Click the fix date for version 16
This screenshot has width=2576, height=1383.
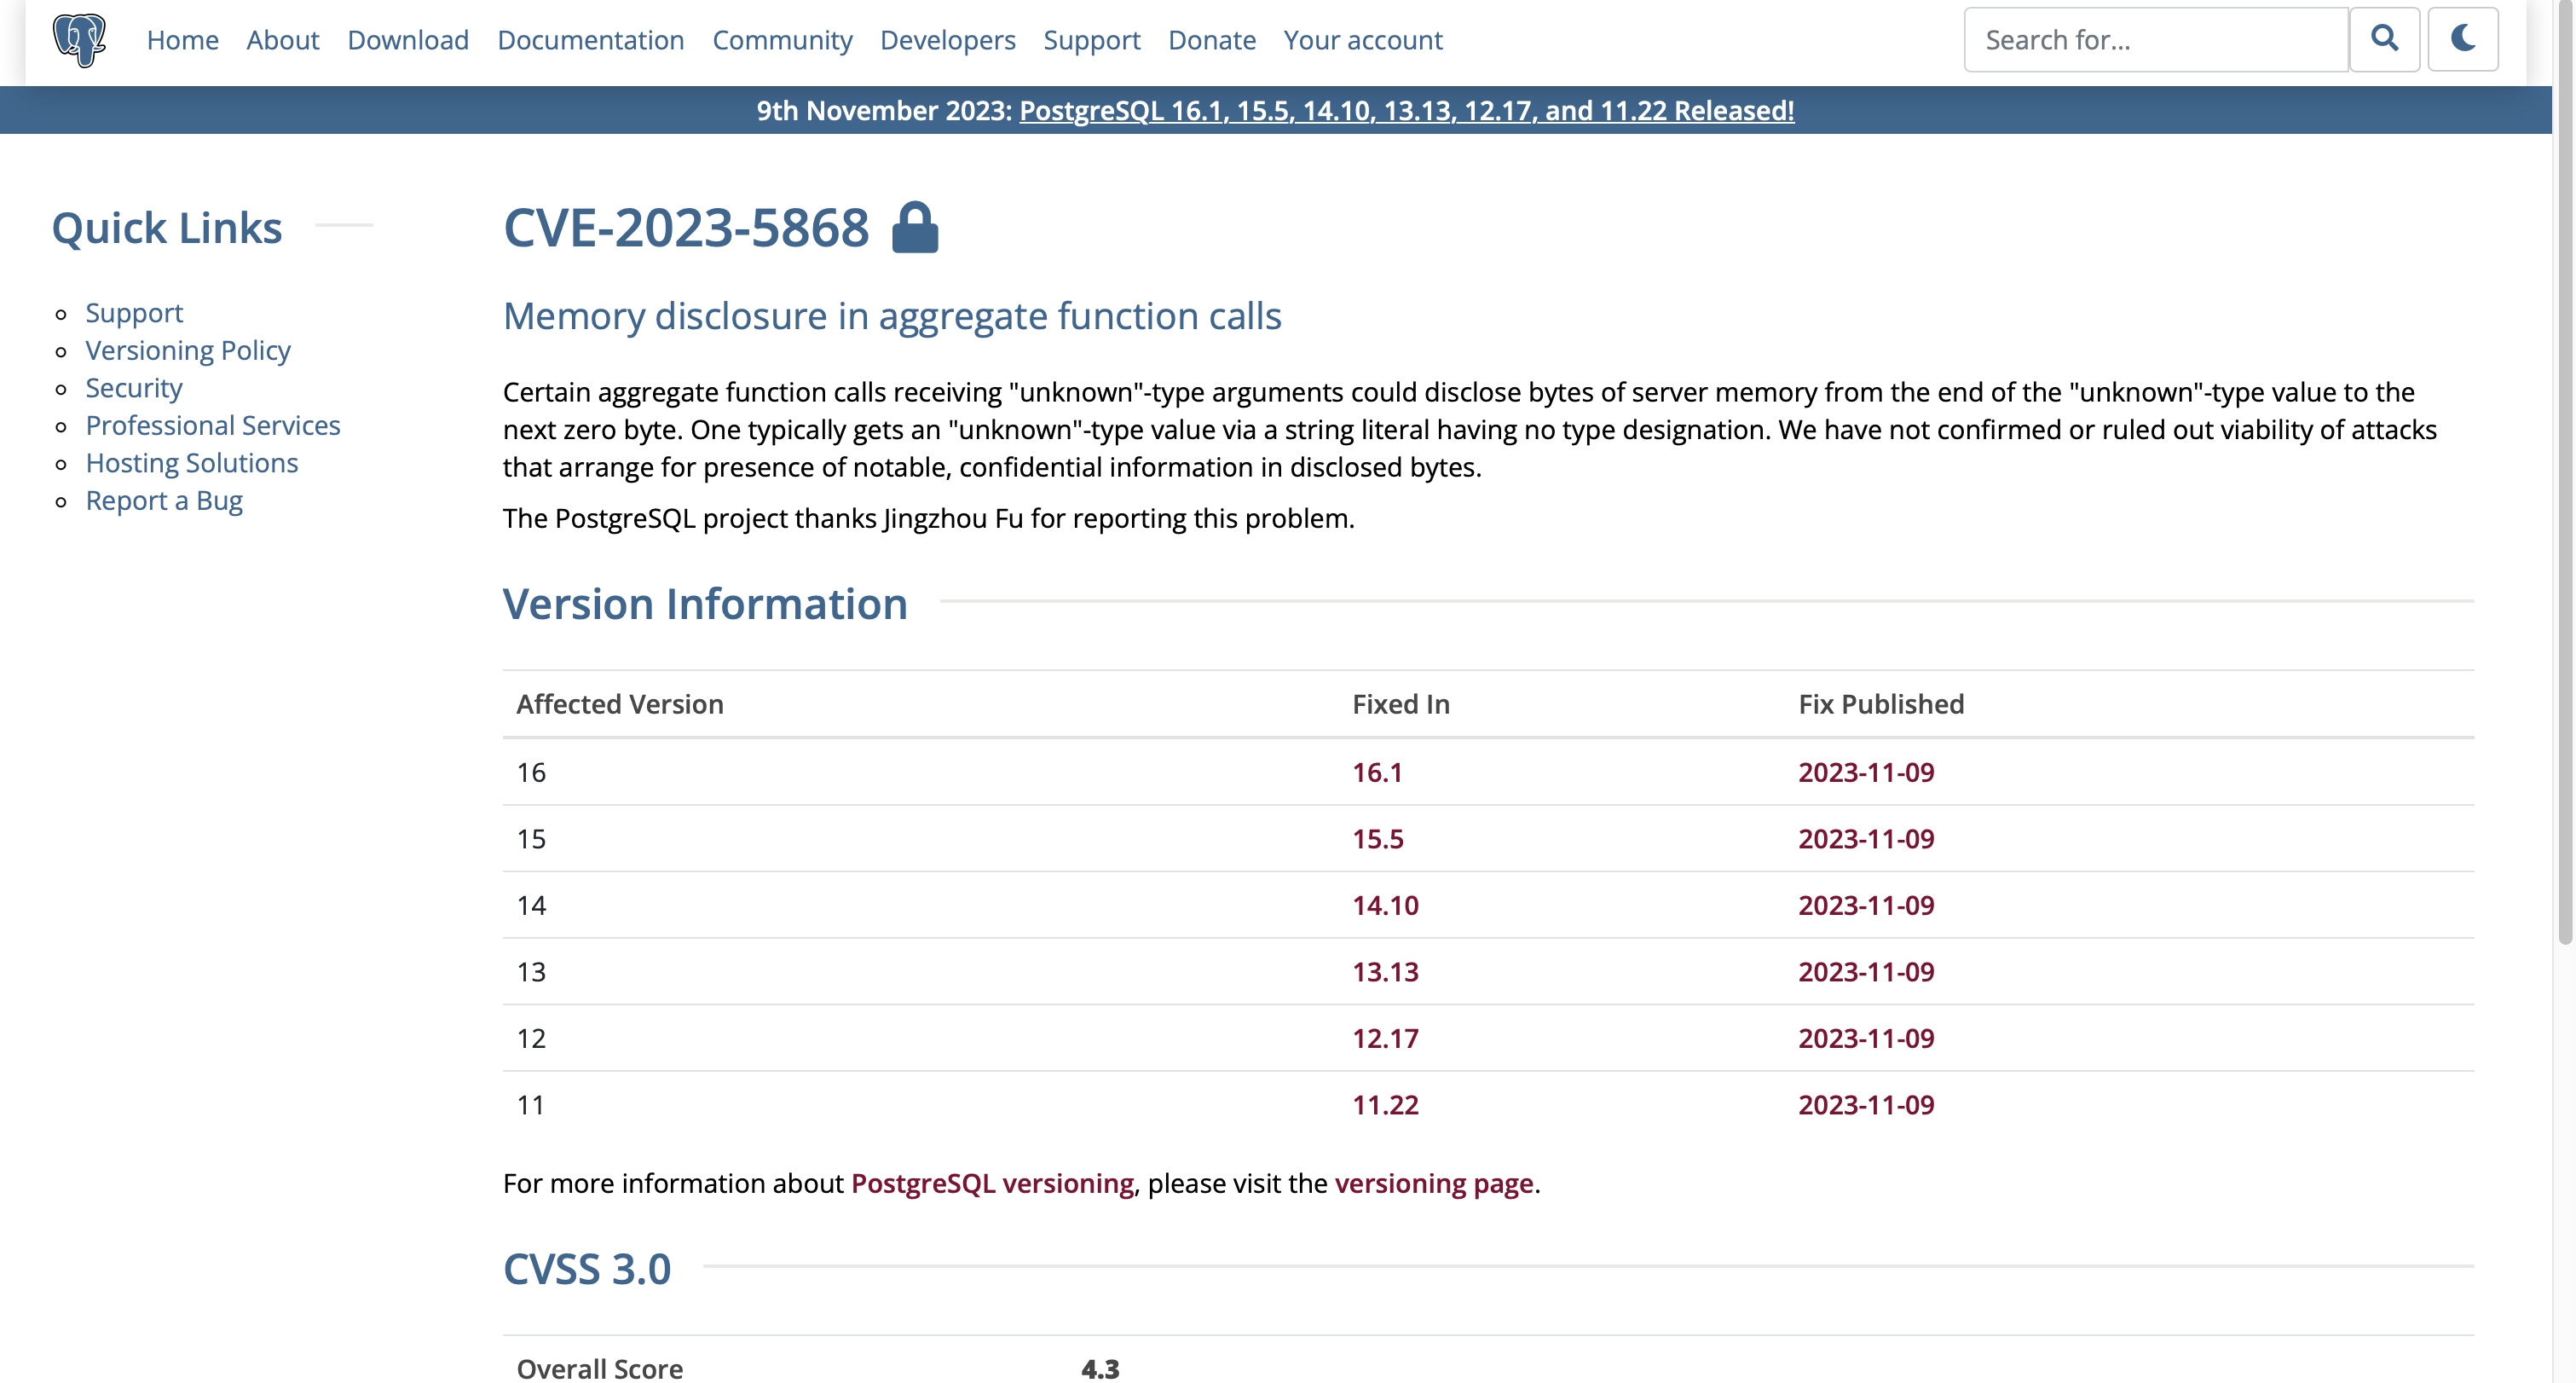(1866, 772)
